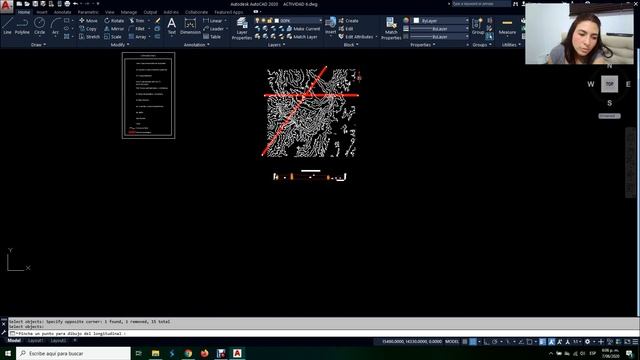Activate the Move command

click(x=88, y=20)
